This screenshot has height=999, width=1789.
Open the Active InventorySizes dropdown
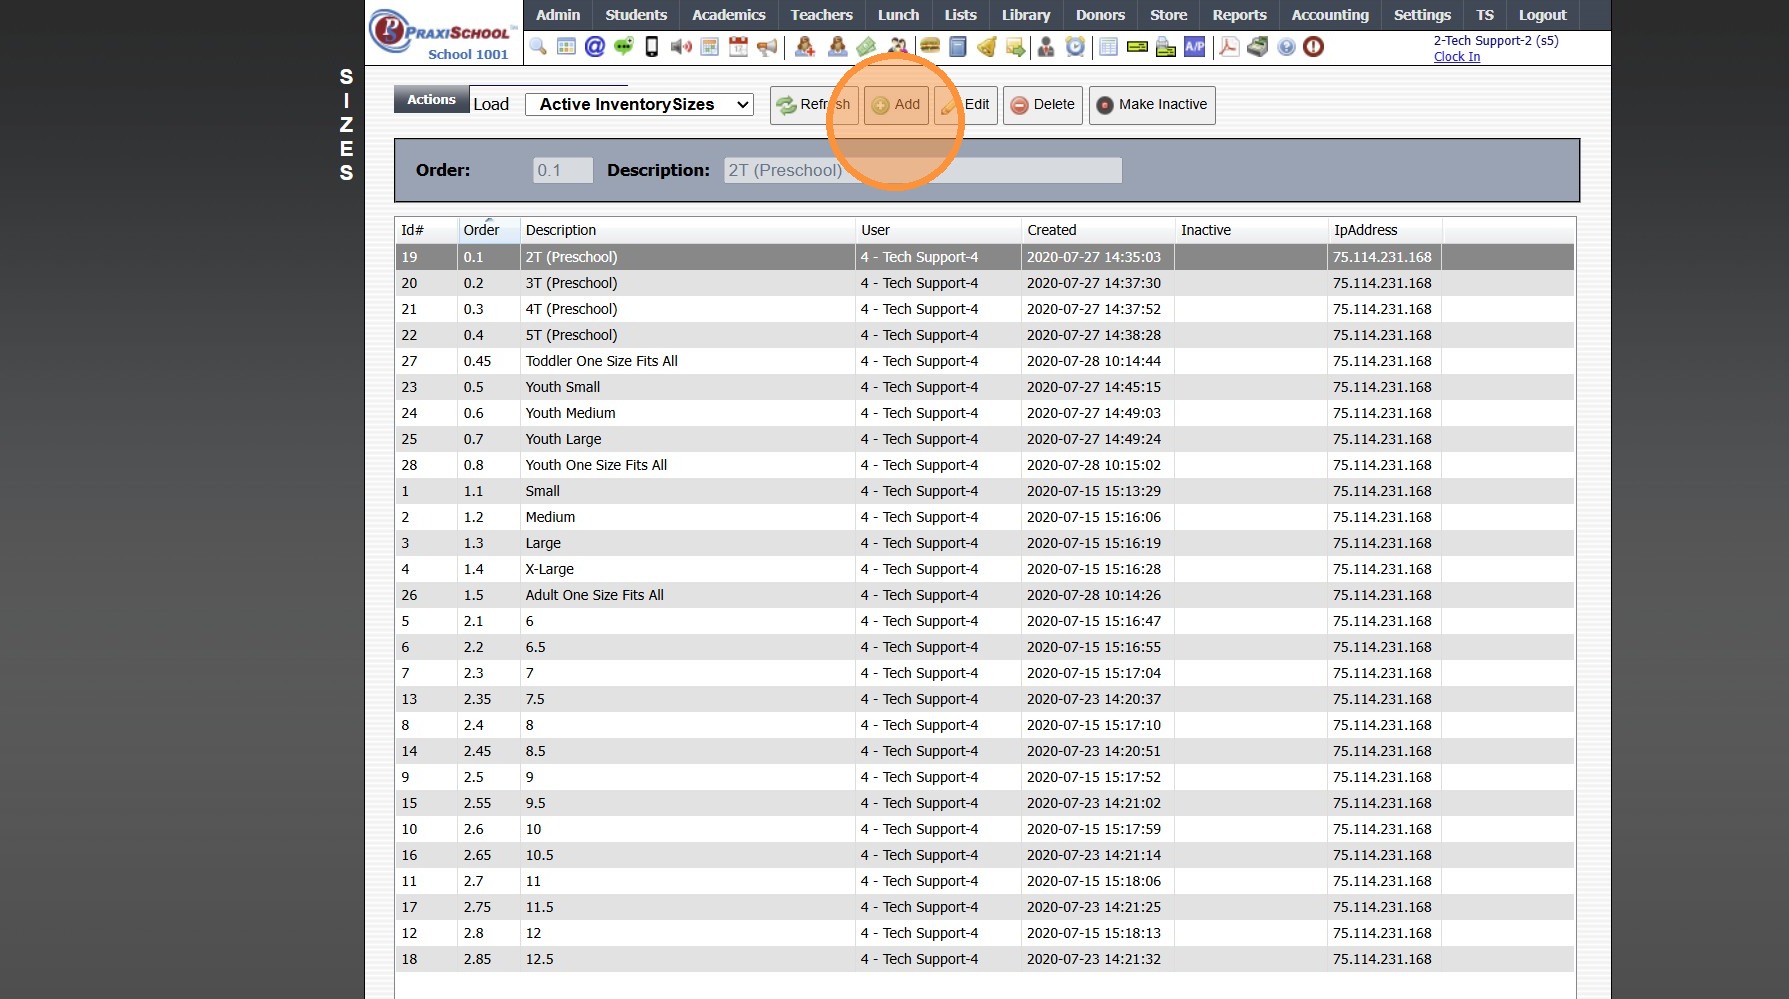[639, 105]
